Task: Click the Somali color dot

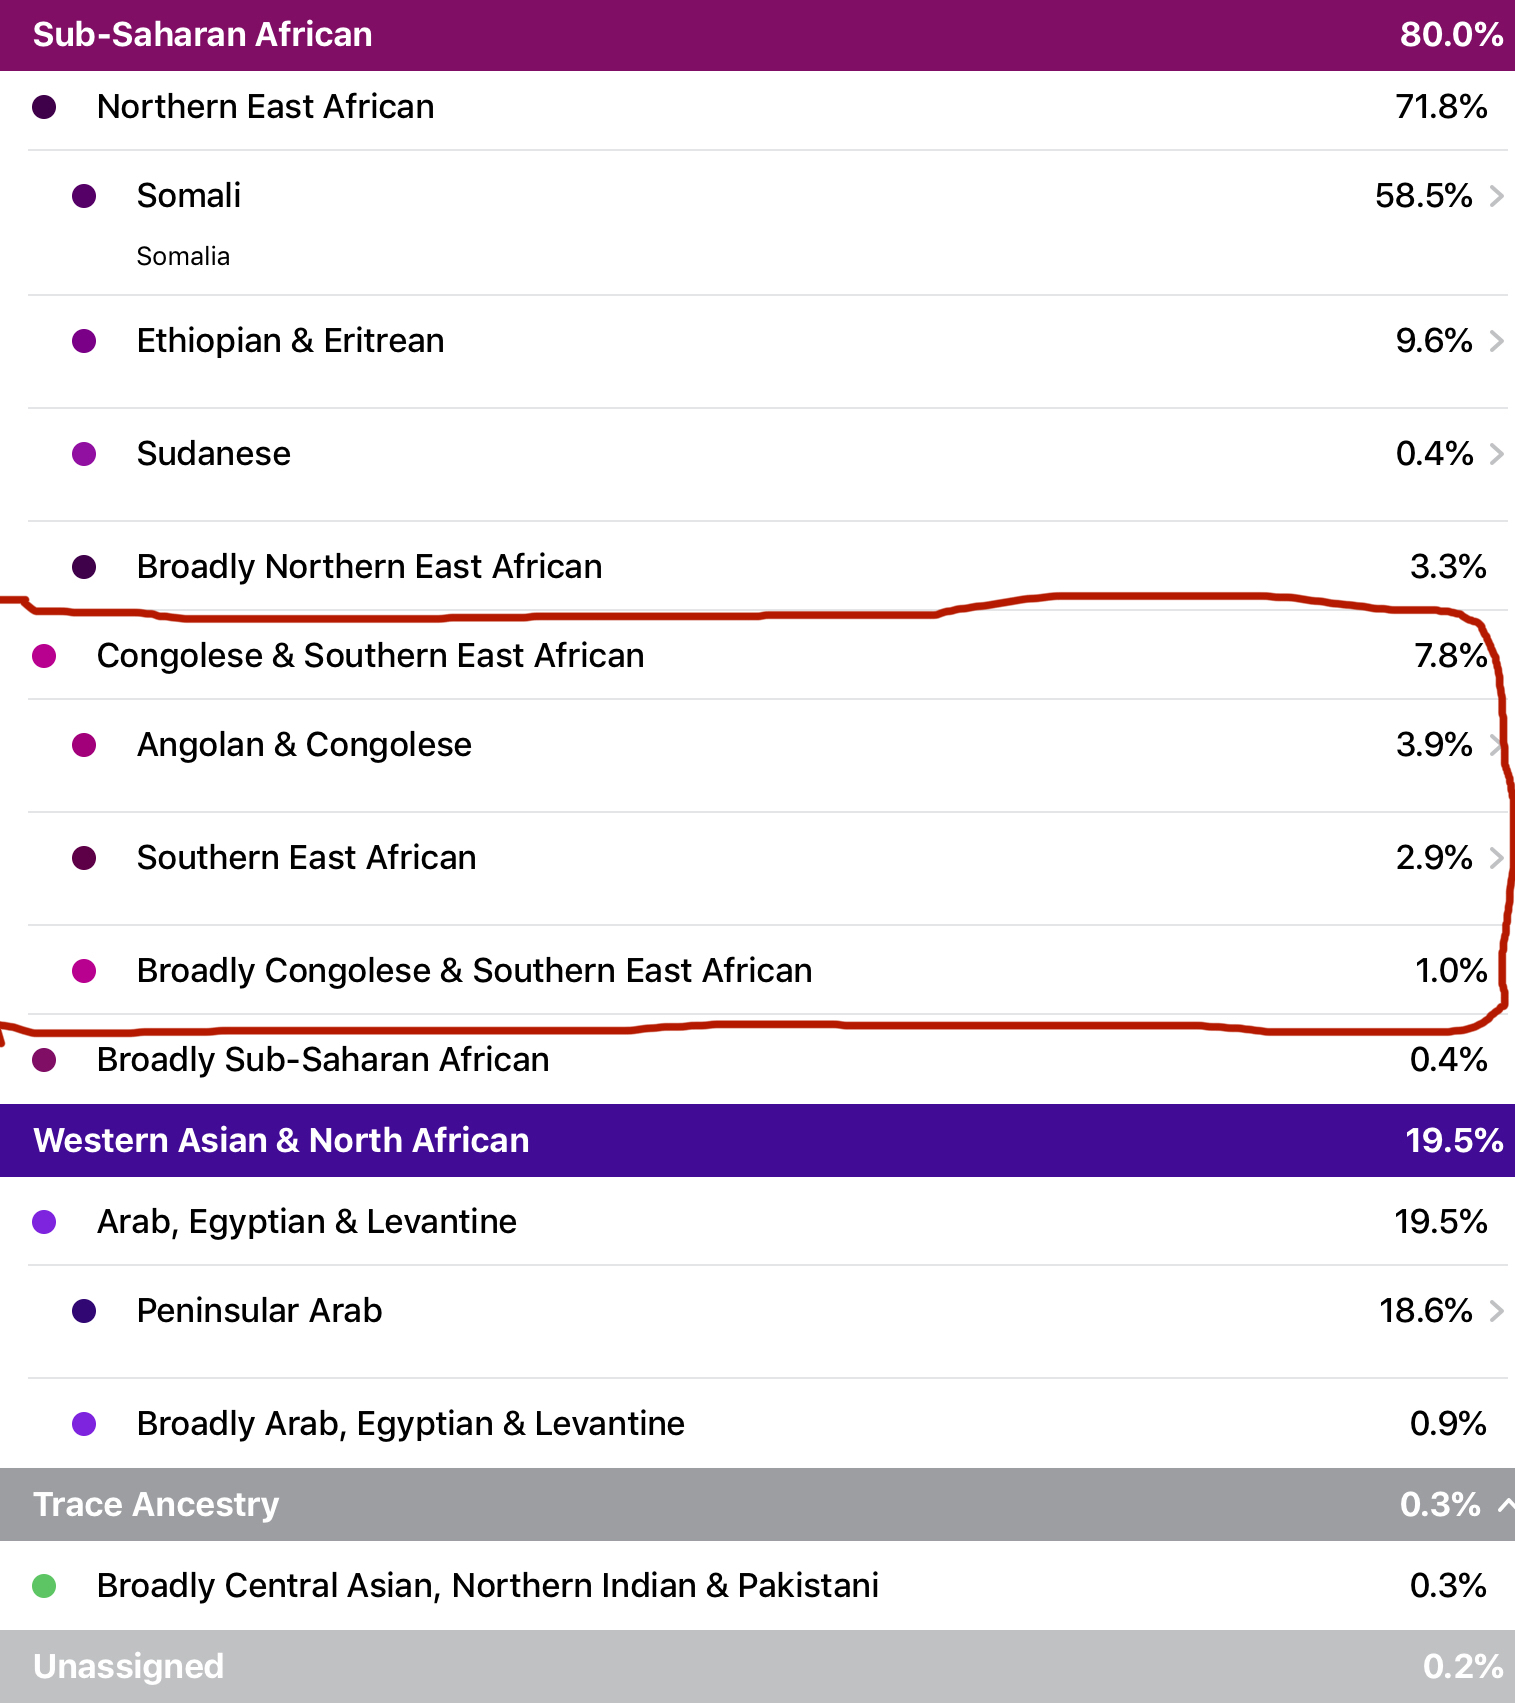Action: click(x=84, y=196)
